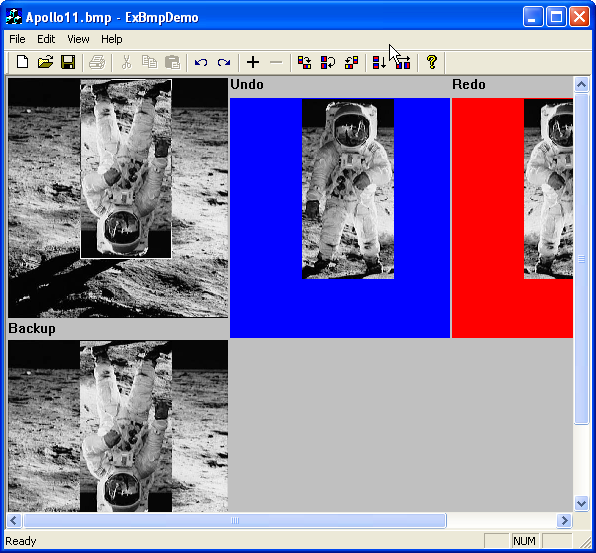Click the flip vertical down-arrow icon
Image resolution: width=596 pixels, height=553 pixels.
[379, 62]
